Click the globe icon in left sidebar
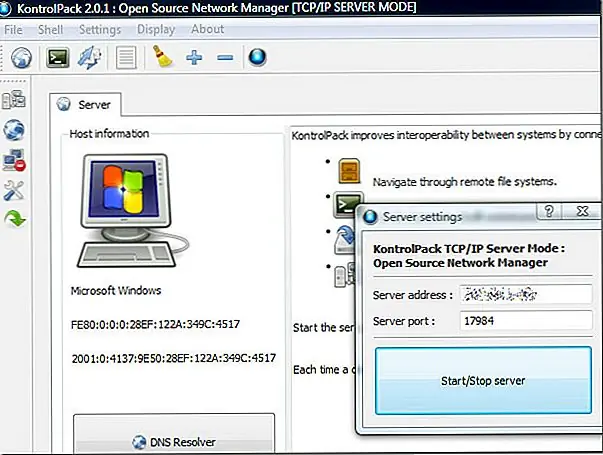The height and width of the screenshot is (455, 603). pos(15,130)
